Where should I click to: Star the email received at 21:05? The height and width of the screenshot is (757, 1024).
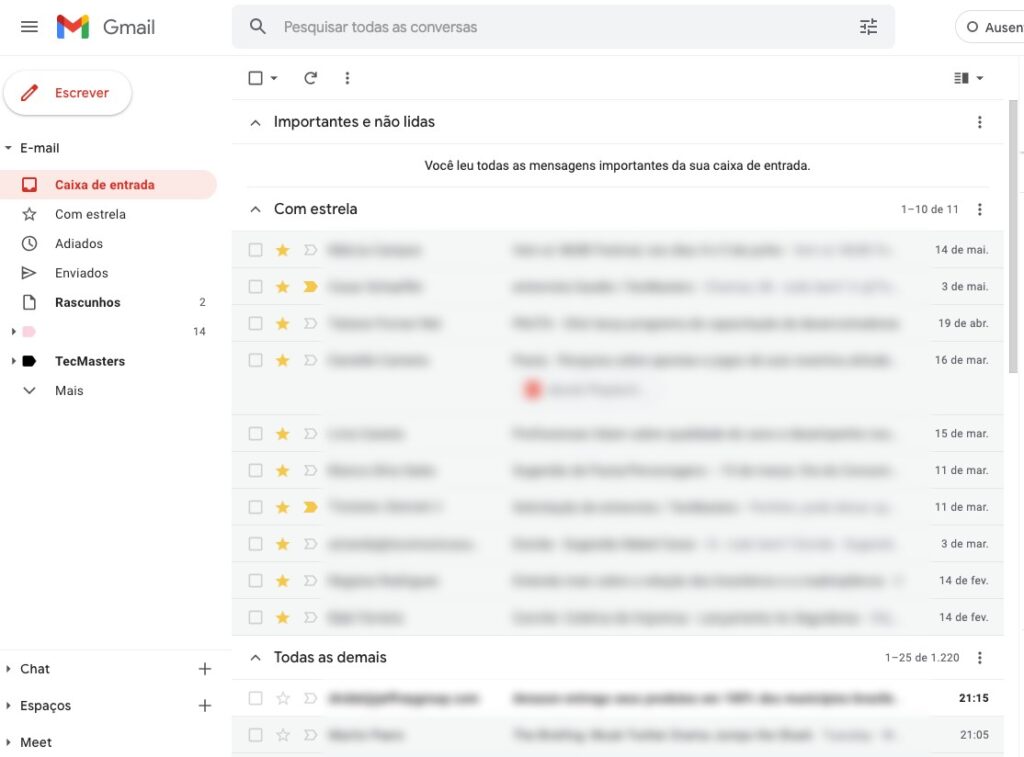tap(283, 735)
